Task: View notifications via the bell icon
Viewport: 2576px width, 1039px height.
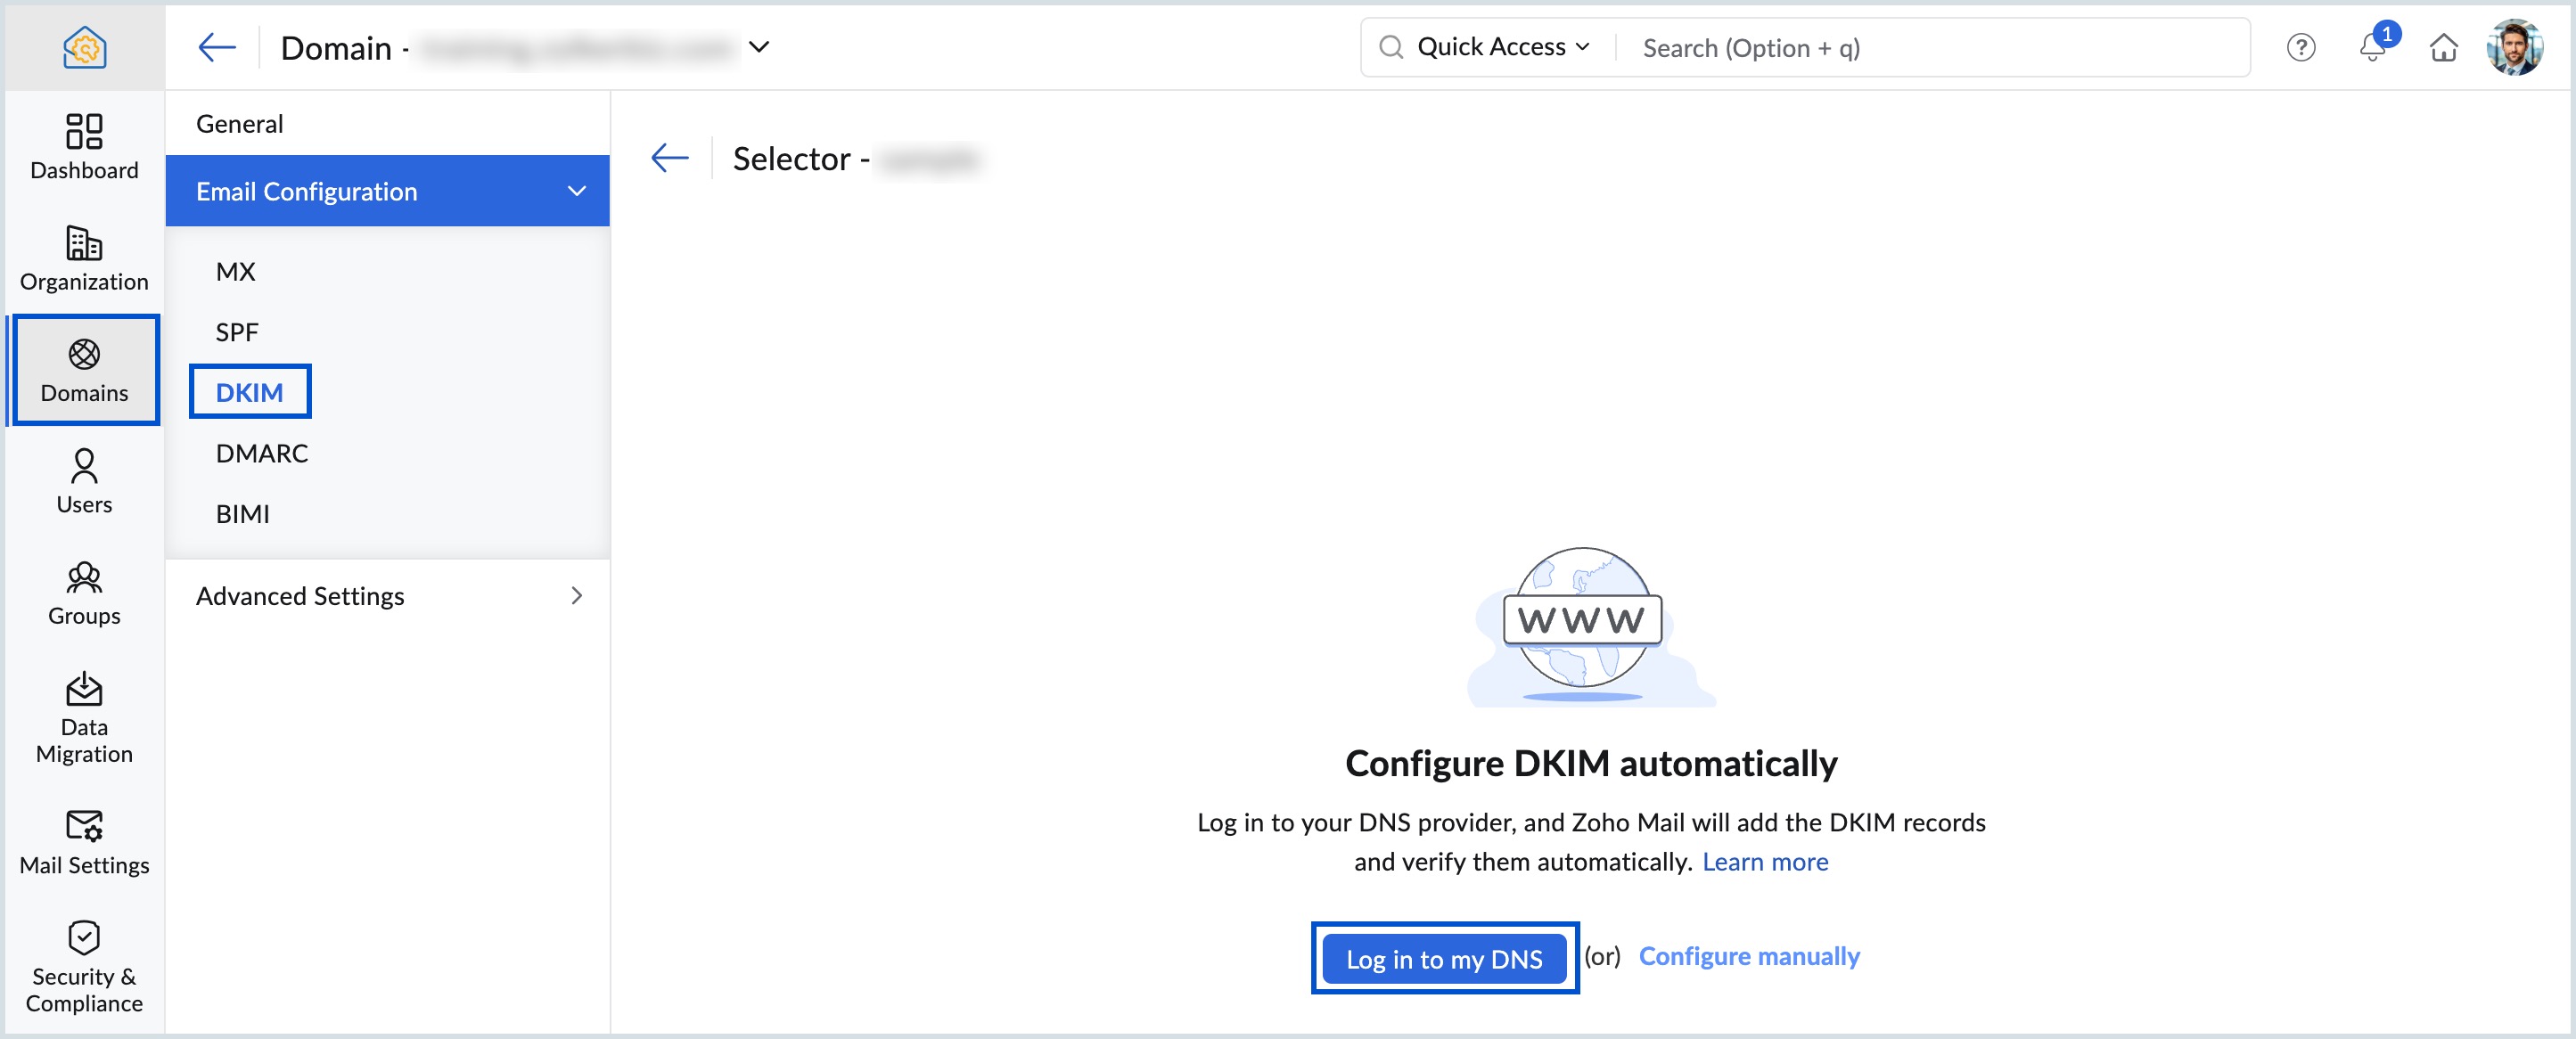Action: coord(2372,47)
